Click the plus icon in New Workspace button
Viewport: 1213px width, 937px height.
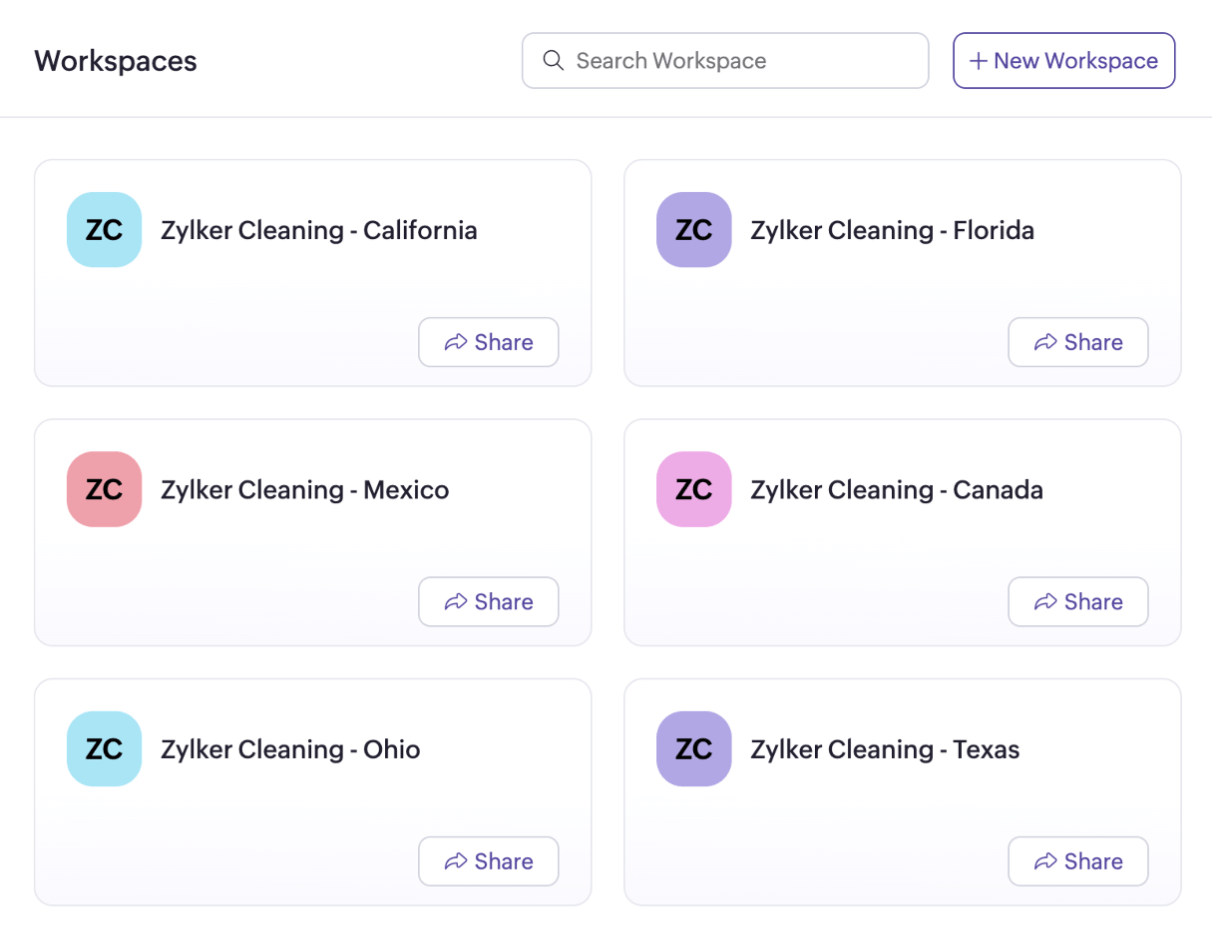977,61
